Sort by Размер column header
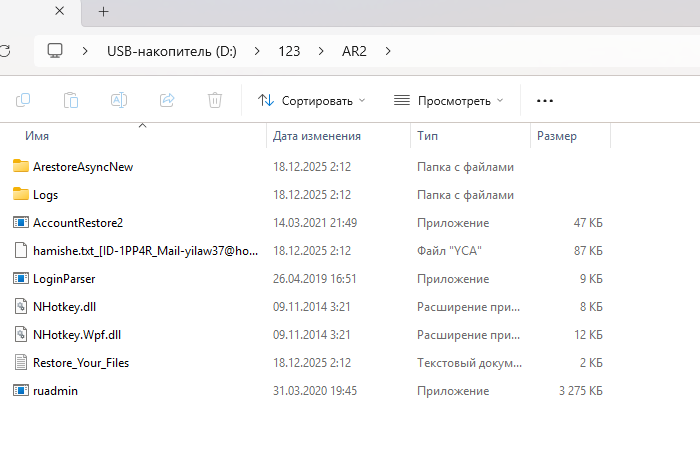Image resolution: width=700 pixels, height=465 pixels. [x=557, y=136]
